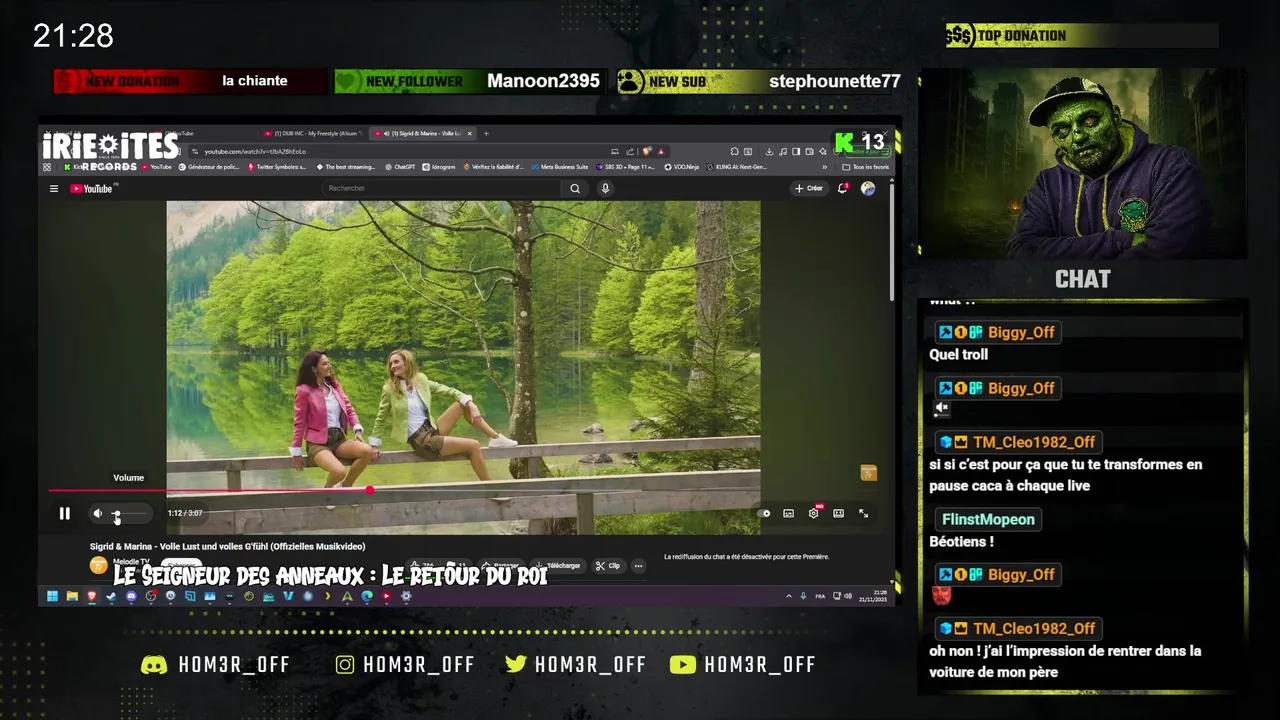Click the Télécharger button
Viewport: 1280px width, 720px height.
(x=558, y=565)
